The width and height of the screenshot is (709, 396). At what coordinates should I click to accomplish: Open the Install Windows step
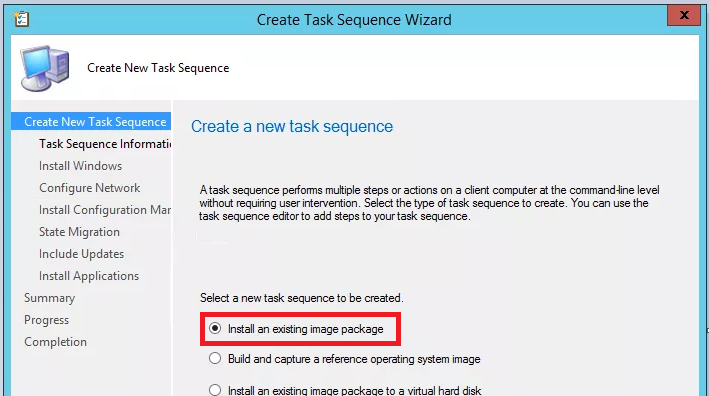(80, 166)
